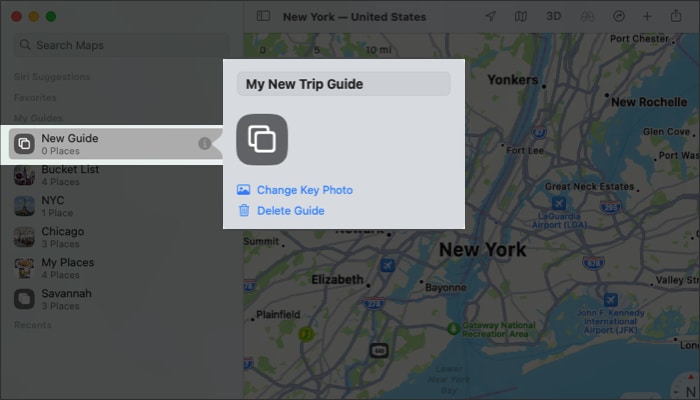Click the guide key photo placeholder icon
The image size is (700, 400).
262,139
